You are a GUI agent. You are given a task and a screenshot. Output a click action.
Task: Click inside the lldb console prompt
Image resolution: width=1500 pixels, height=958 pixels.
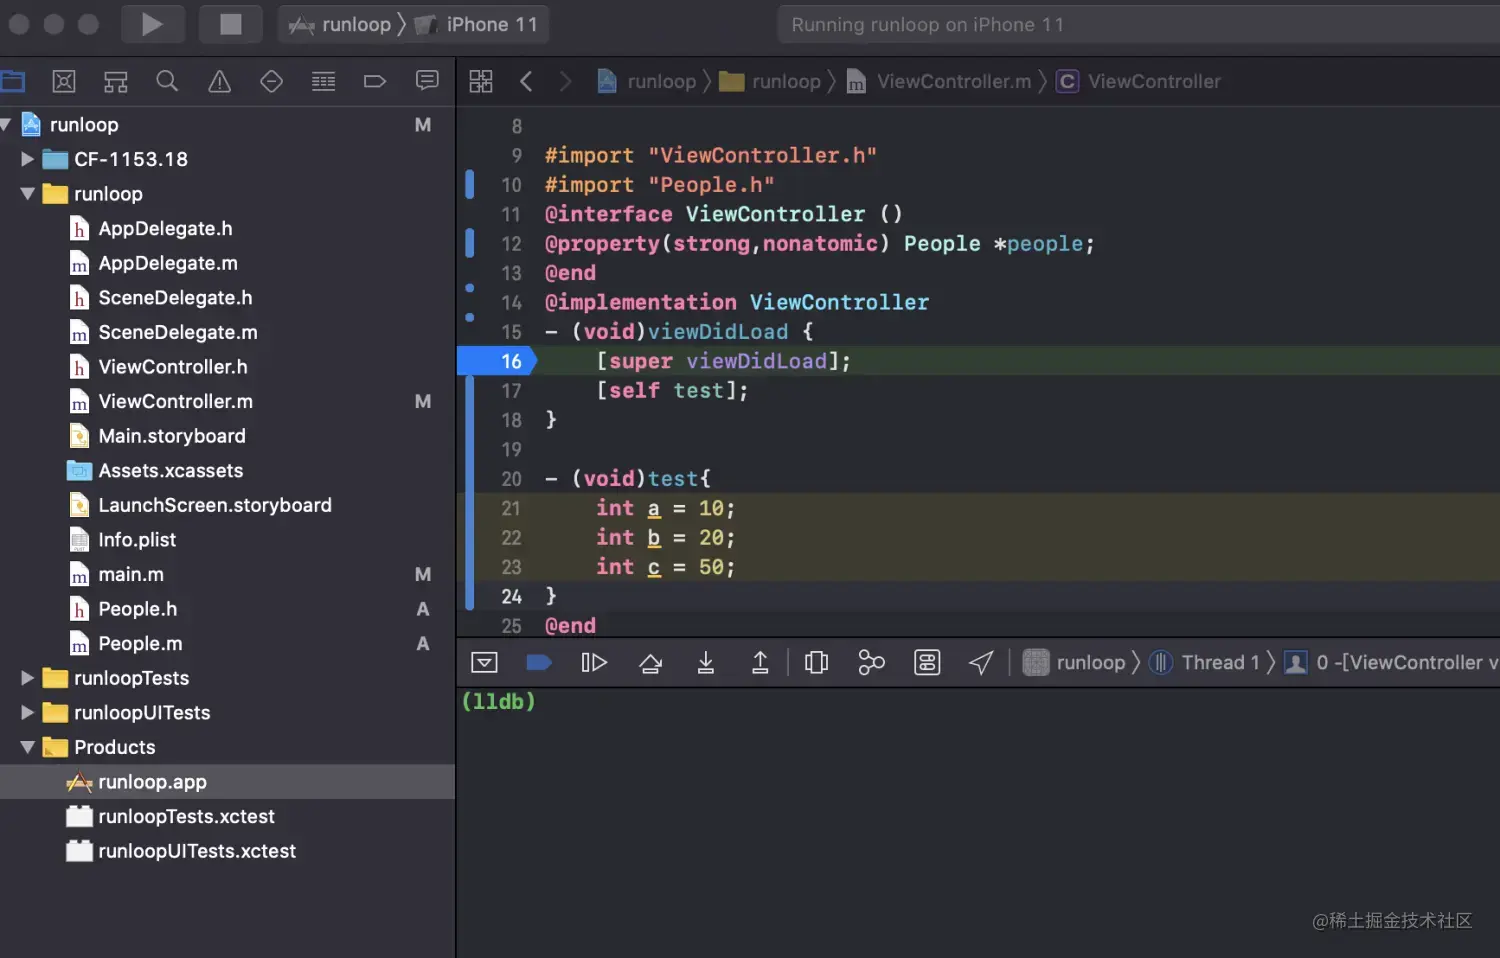(x=498, y=702)
